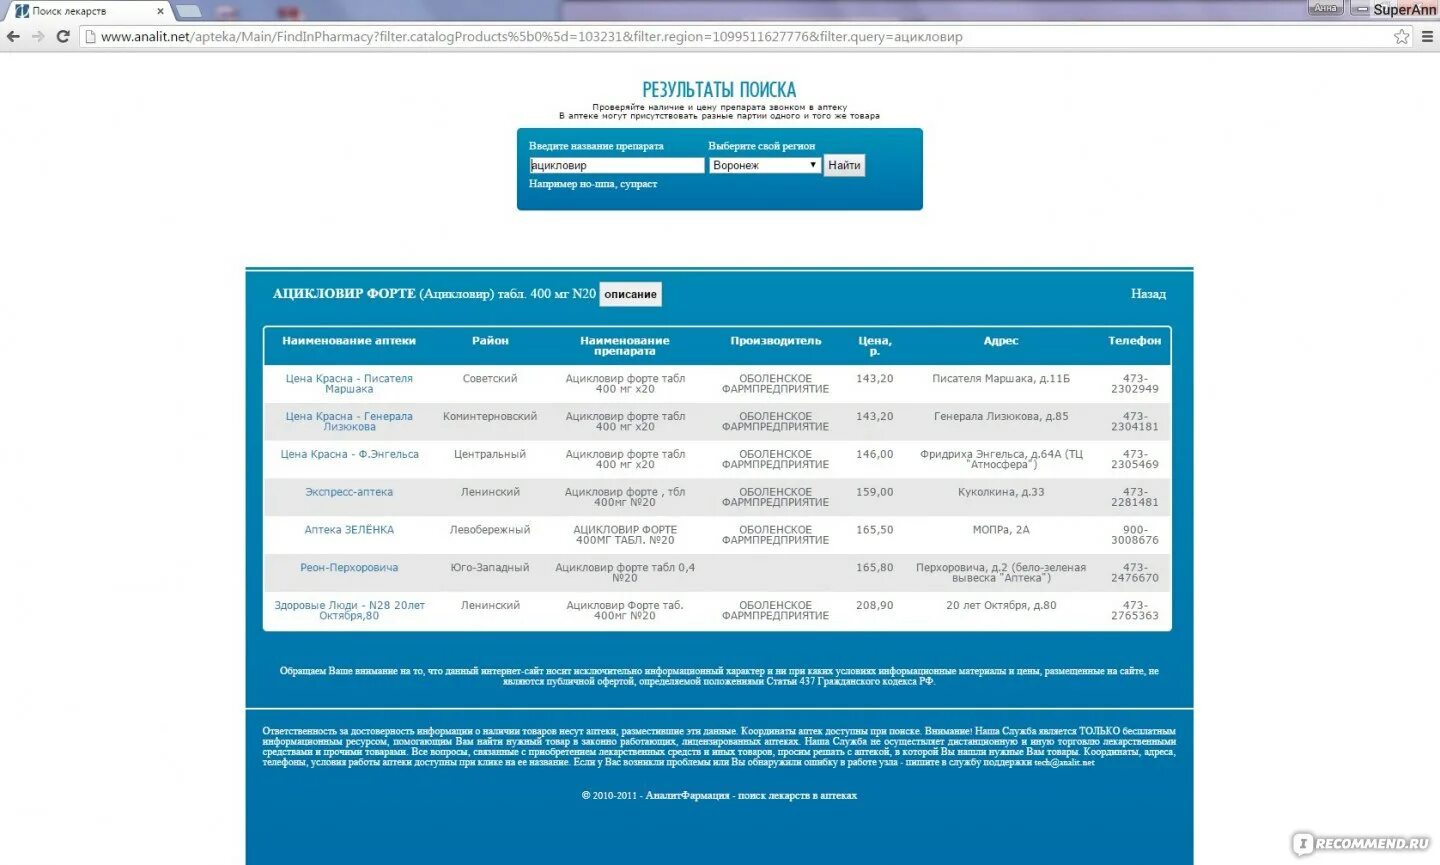Viewport: 1440px width, 865px height.
Task: Click the Центральный district cell
Action: [490, 454]
